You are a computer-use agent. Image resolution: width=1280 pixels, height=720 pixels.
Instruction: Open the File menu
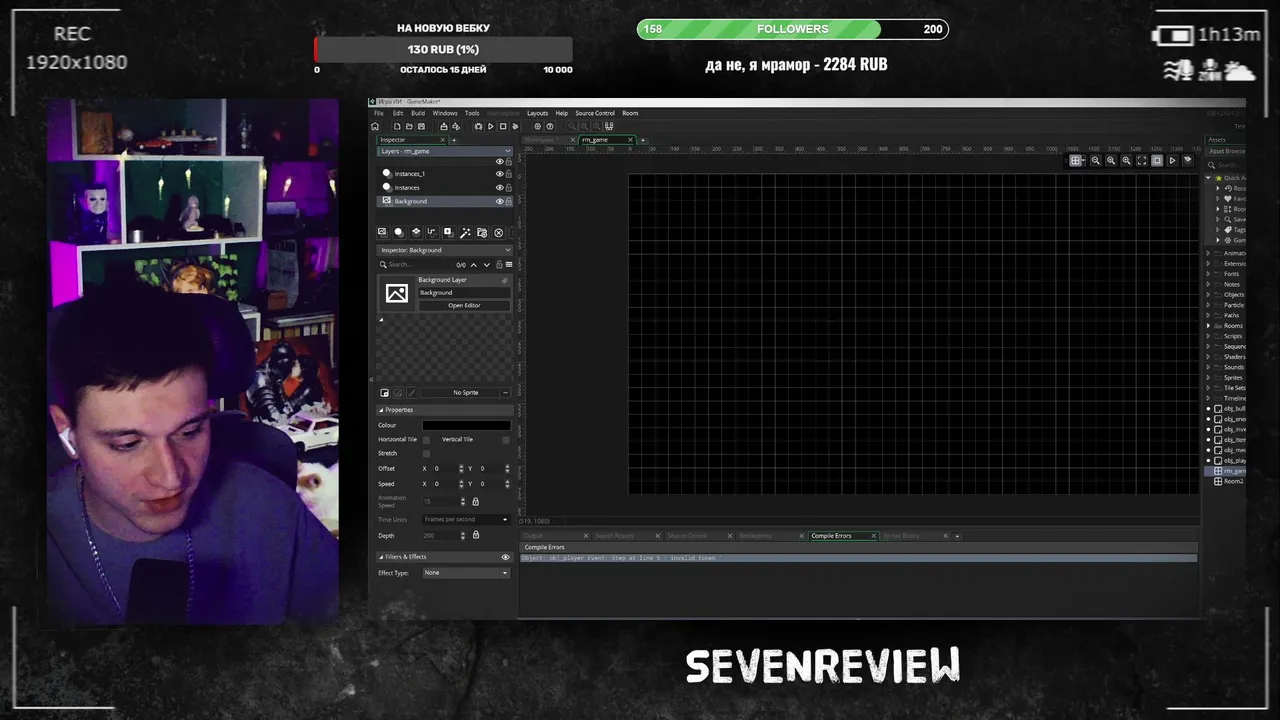coord(379,113)
